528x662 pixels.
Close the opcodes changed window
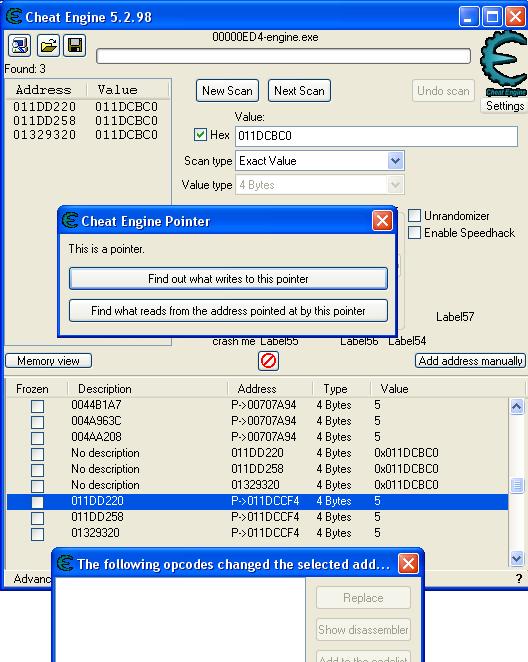point(409,564)
